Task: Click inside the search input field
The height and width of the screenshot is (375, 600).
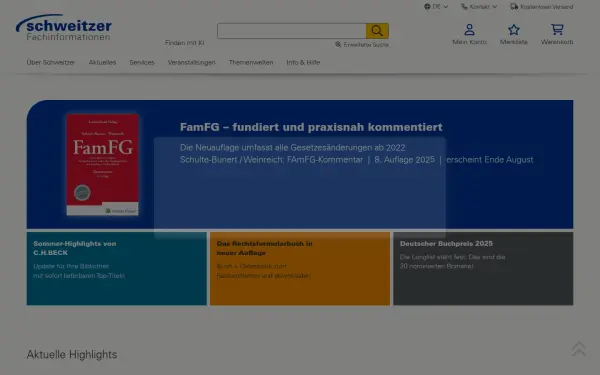Action: coord(292,31)
